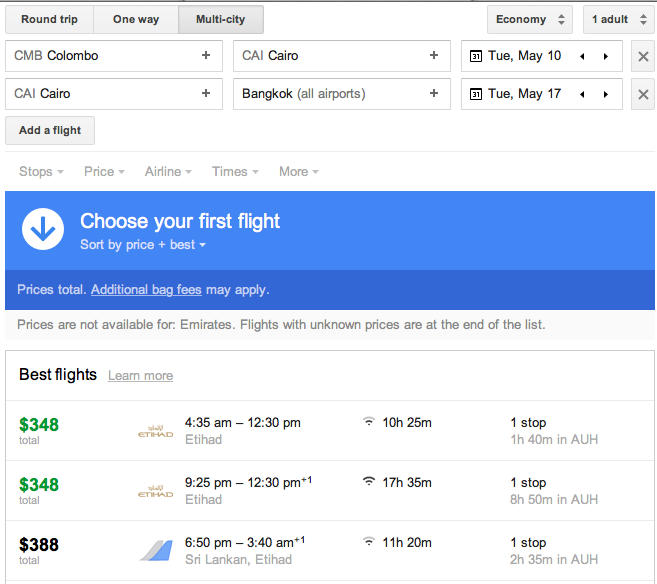Select the $388 Sri Lankan, Etihad flight
Screen dimensions: 657x584
tap(330, 550)
